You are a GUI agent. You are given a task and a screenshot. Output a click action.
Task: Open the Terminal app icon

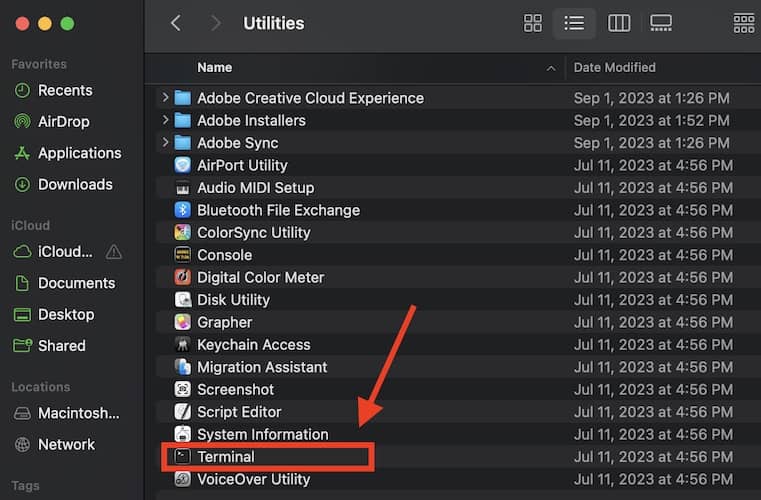click(x=182, y=457)
